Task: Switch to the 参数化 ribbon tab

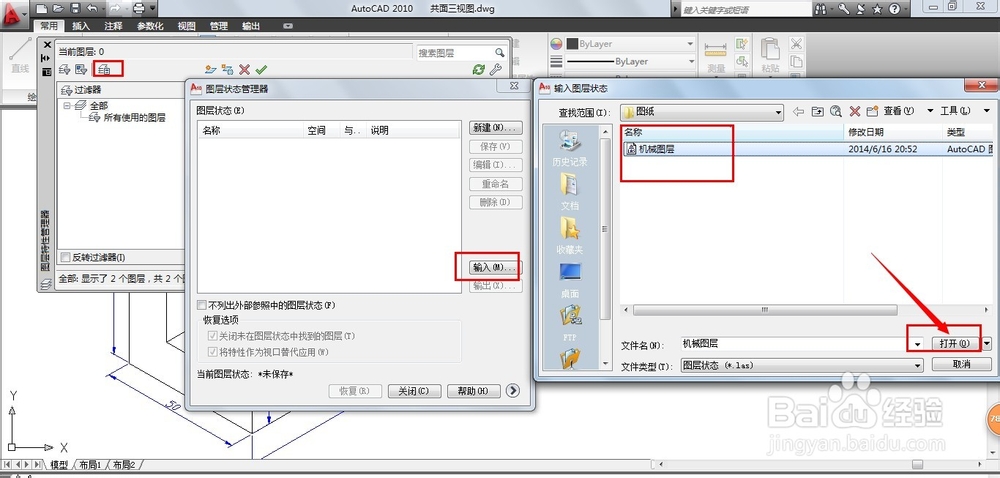Action: [151, 26]
